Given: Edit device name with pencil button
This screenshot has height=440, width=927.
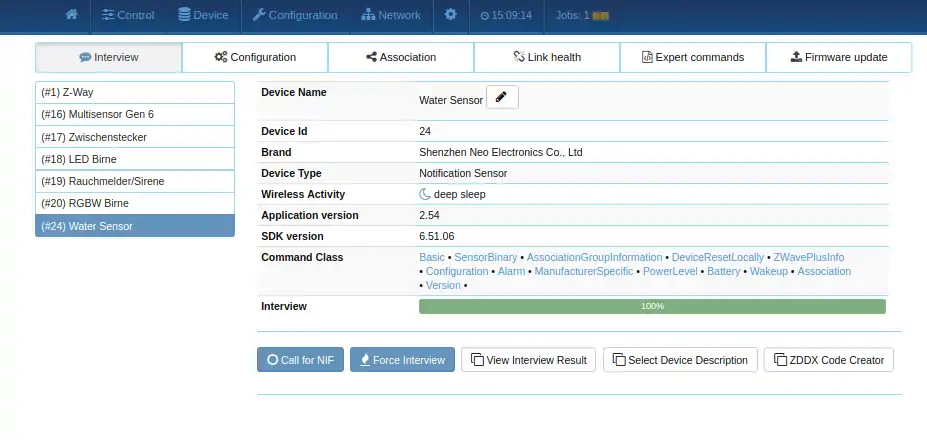Looking at the screenshot, I should (x=502, y=97).
